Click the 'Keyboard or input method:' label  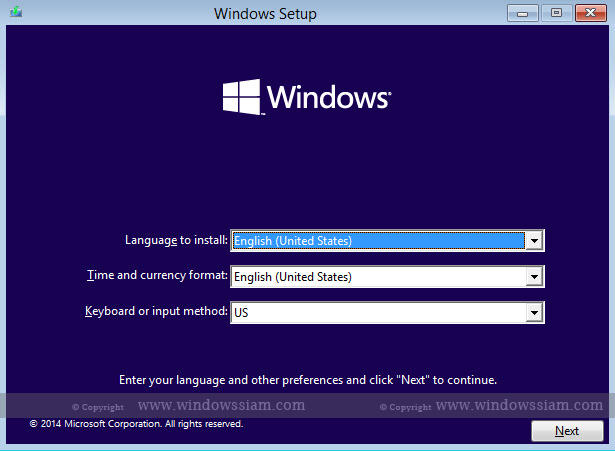tap(156, 311)
